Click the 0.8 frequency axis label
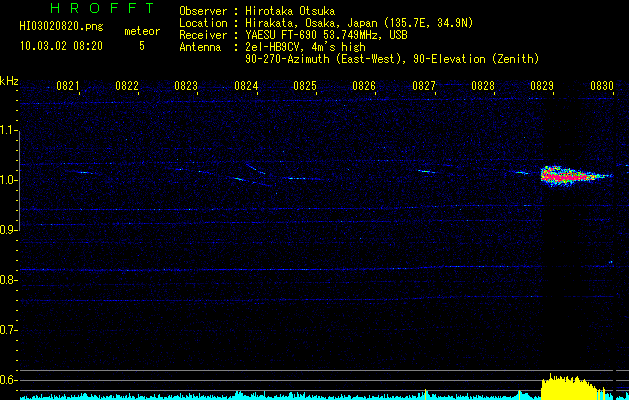 8,280
